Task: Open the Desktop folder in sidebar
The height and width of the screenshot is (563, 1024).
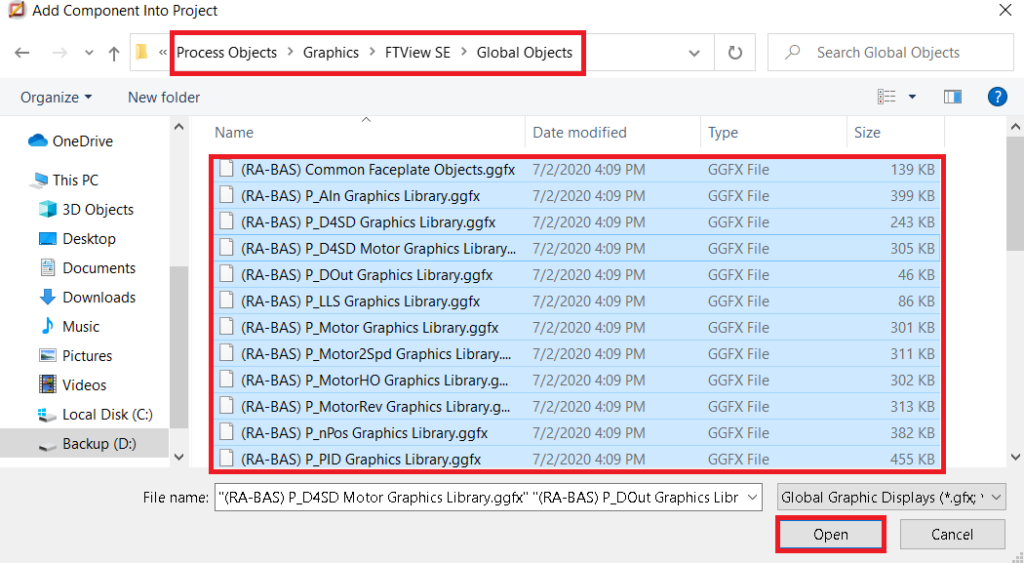Action: 77,238
